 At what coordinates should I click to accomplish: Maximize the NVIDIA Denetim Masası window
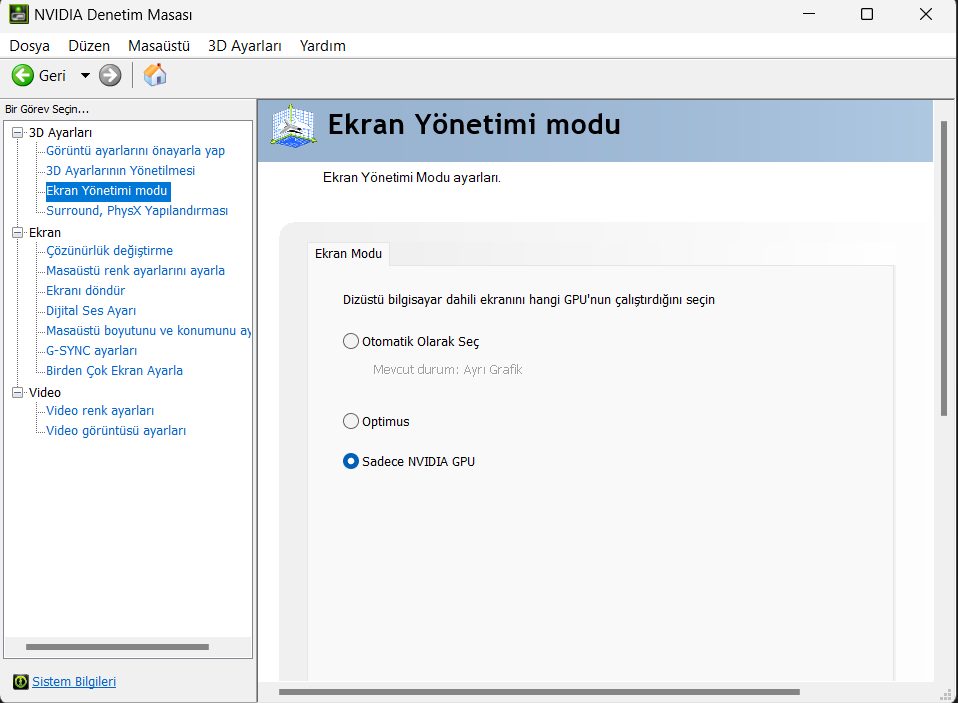pos(866,14)
